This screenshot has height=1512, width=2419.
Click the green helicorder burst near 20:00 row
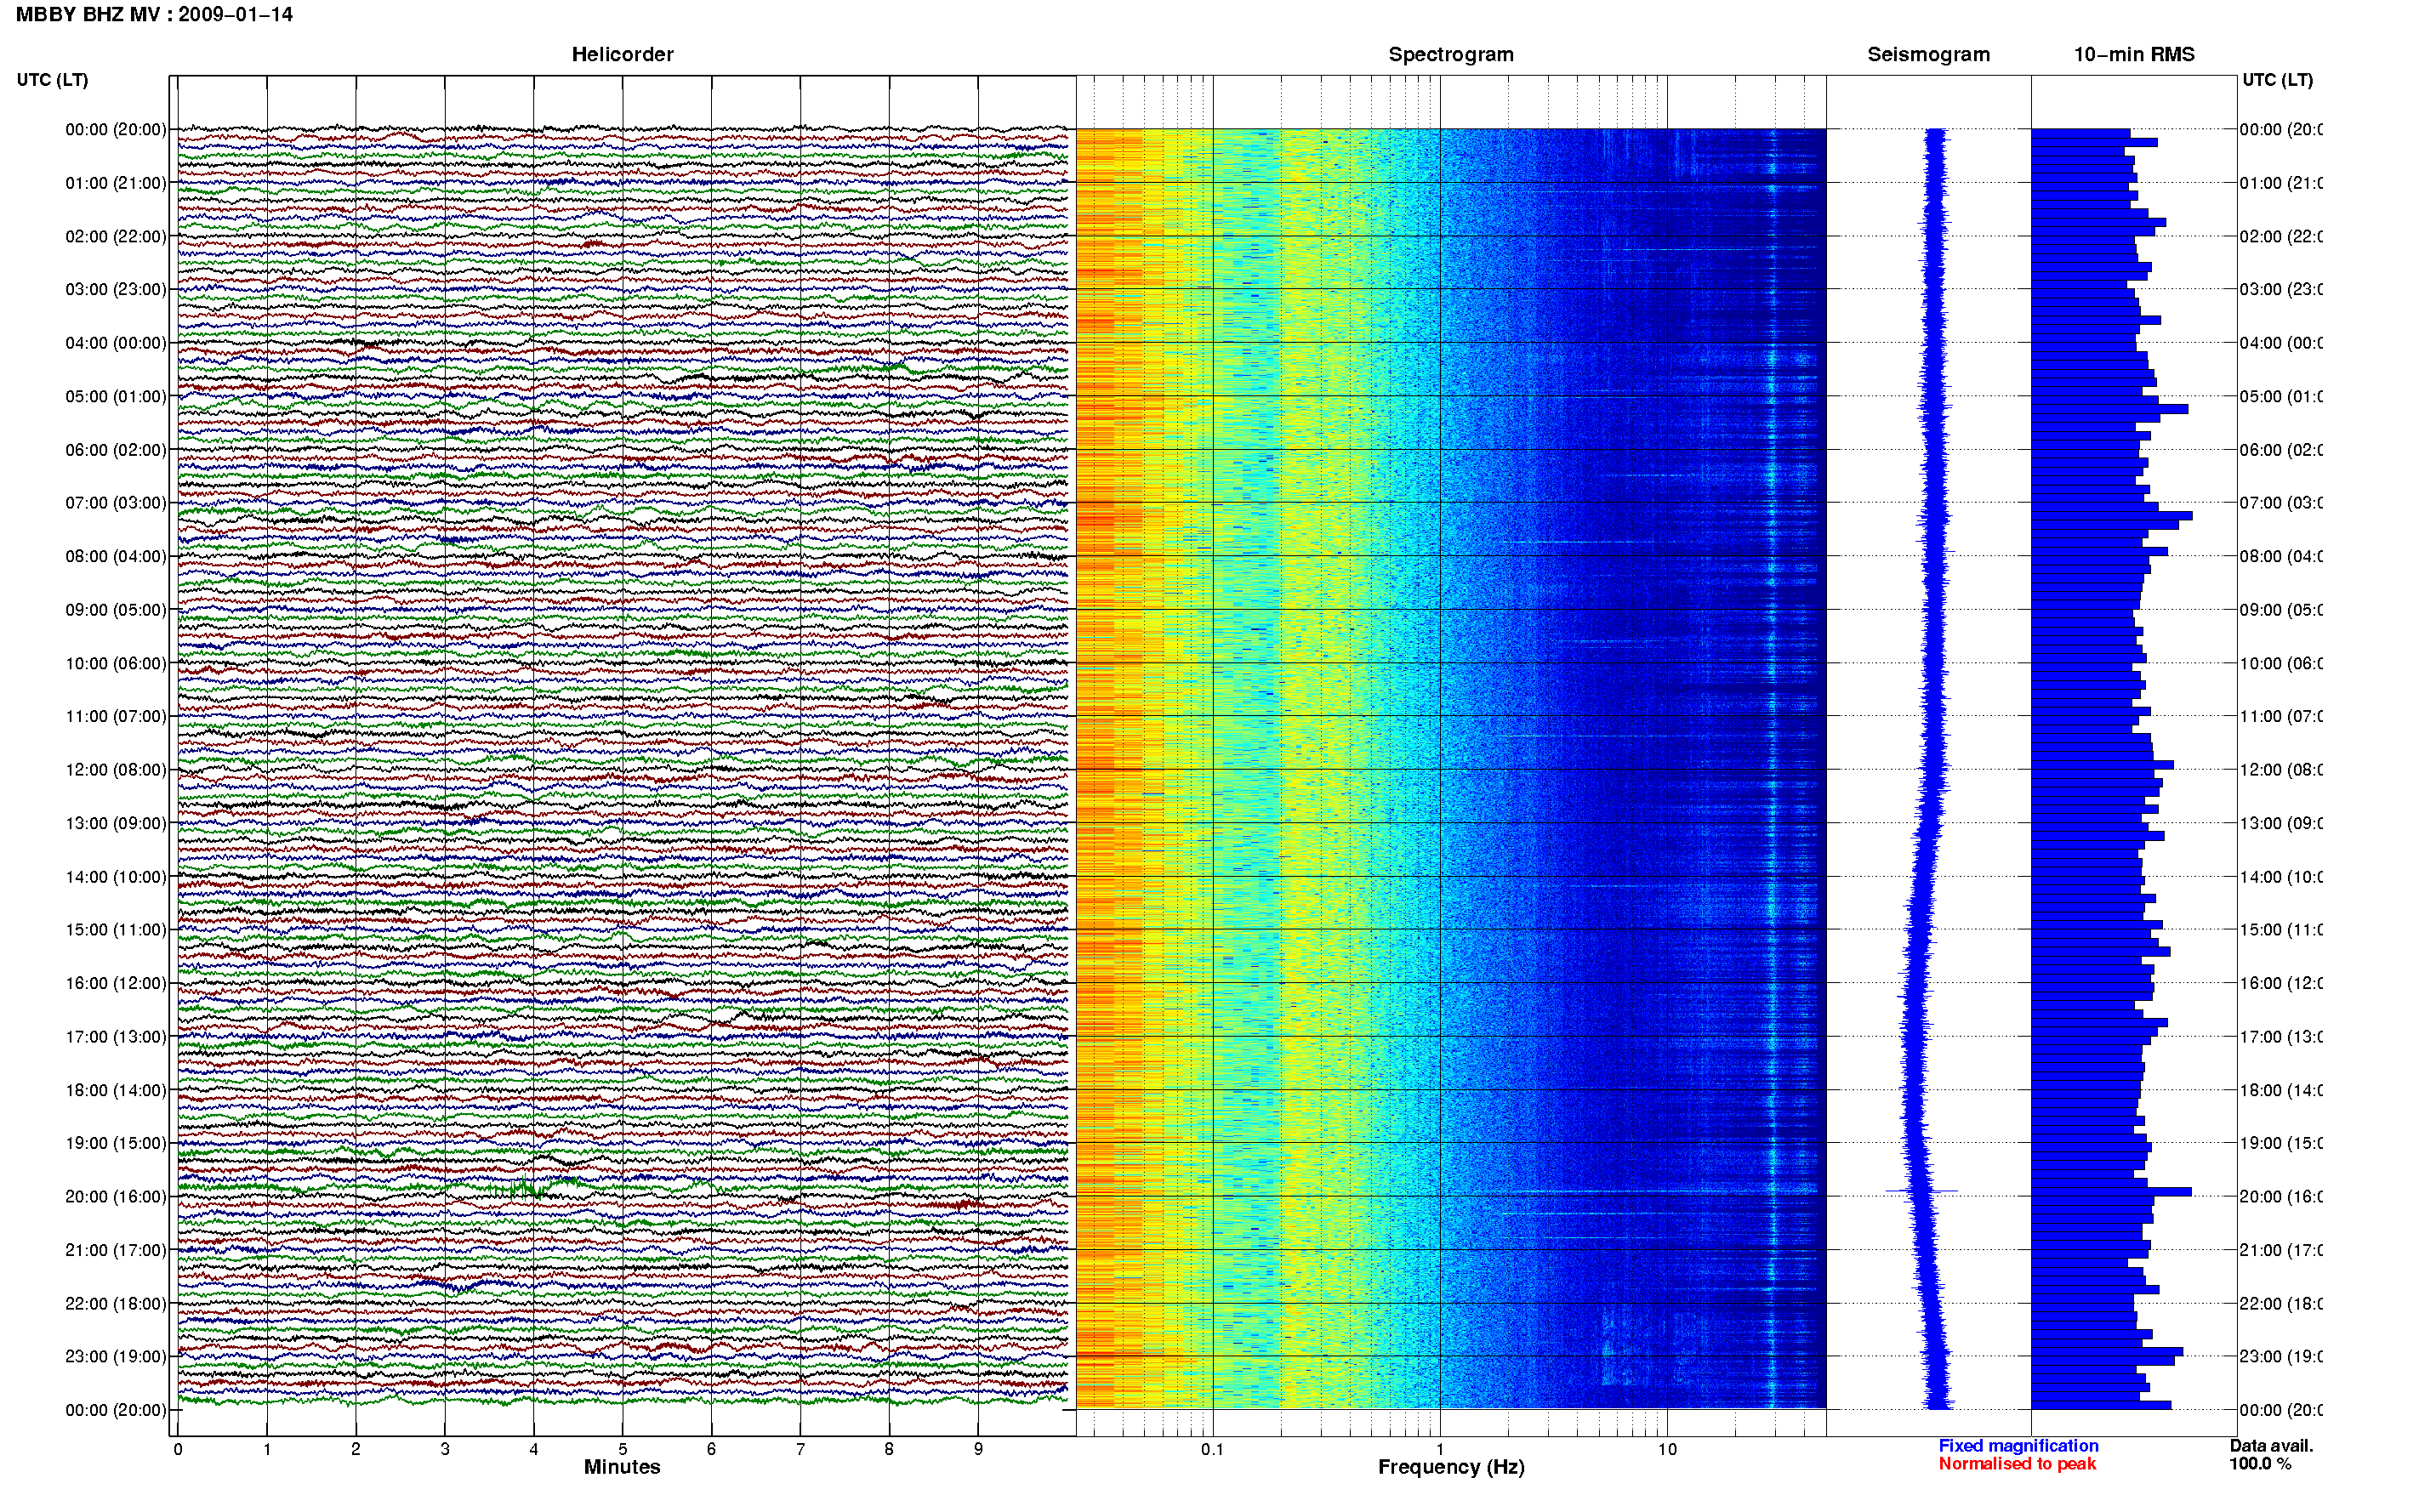point(527,1189)
